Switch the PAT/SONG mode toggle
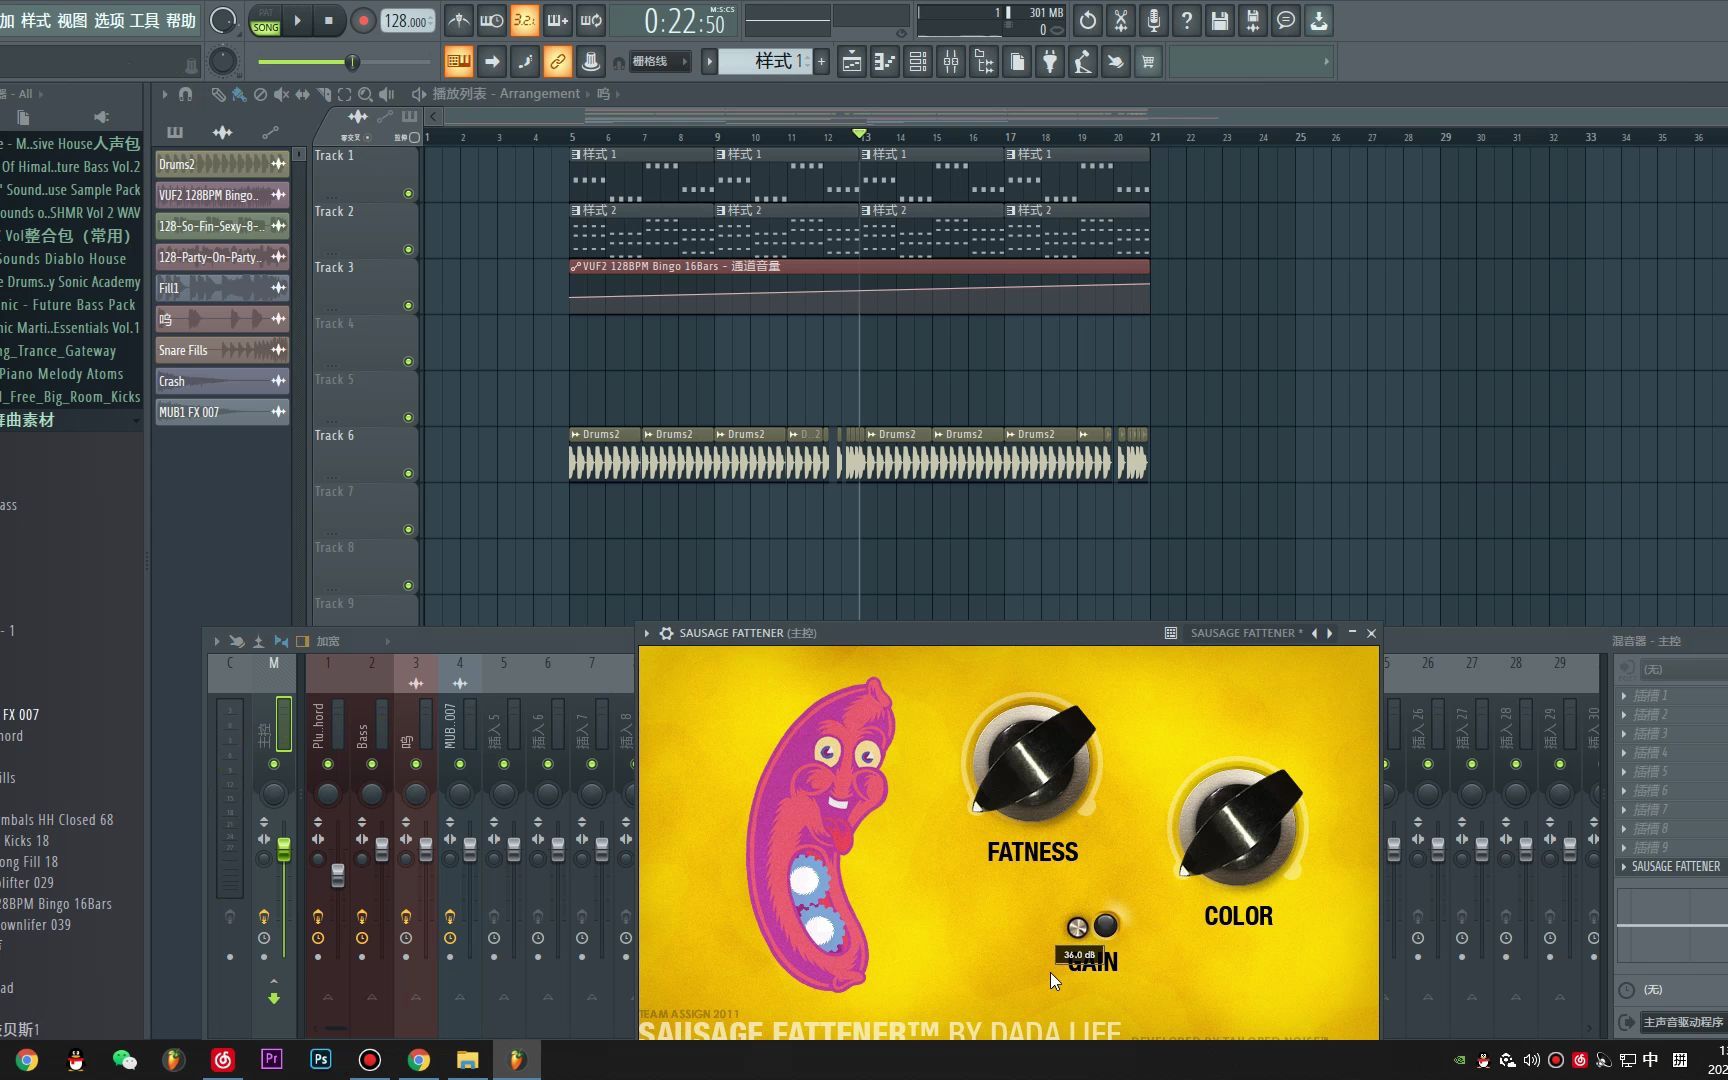This screenshot has height=1080, width=1728. (x=265, y=21)
